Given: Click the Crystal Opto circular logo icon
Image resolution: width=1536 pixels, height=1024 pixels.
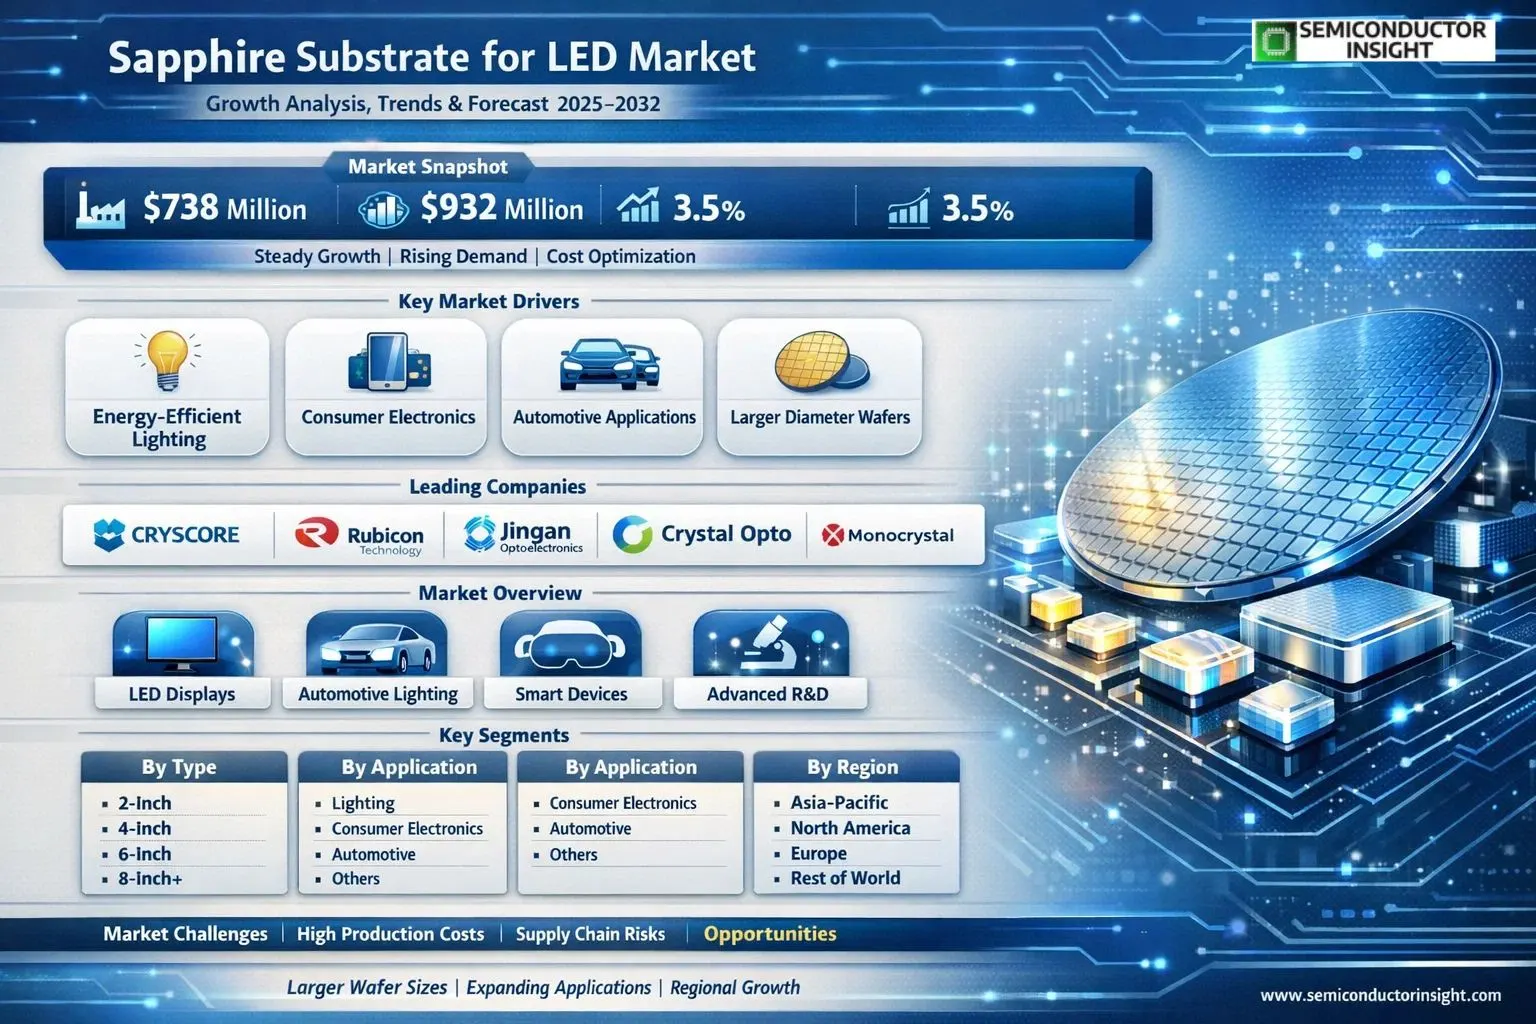Looking at the screenshot, I should point(632,535).
